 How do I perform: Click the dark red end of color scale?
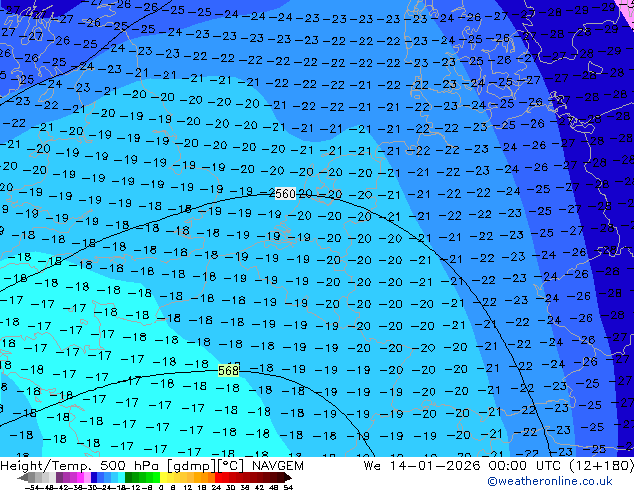pos(286,476)
